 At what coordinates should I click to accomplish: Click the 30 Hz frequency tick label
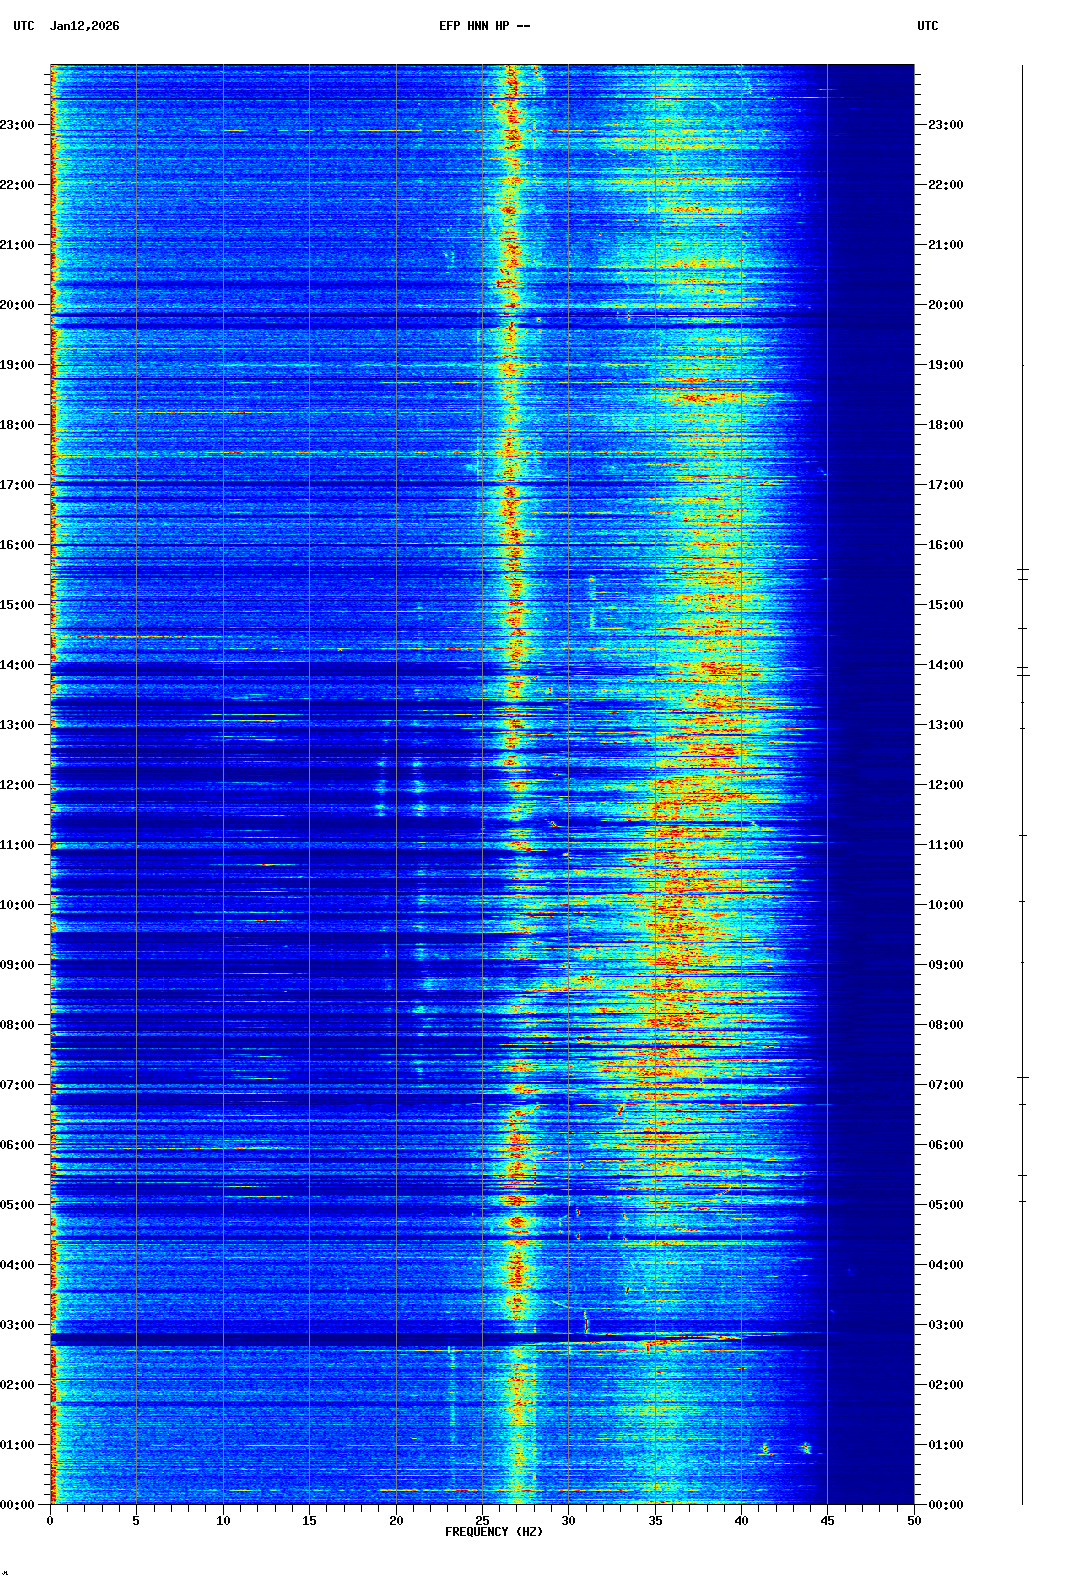[x=568, y=1521]
